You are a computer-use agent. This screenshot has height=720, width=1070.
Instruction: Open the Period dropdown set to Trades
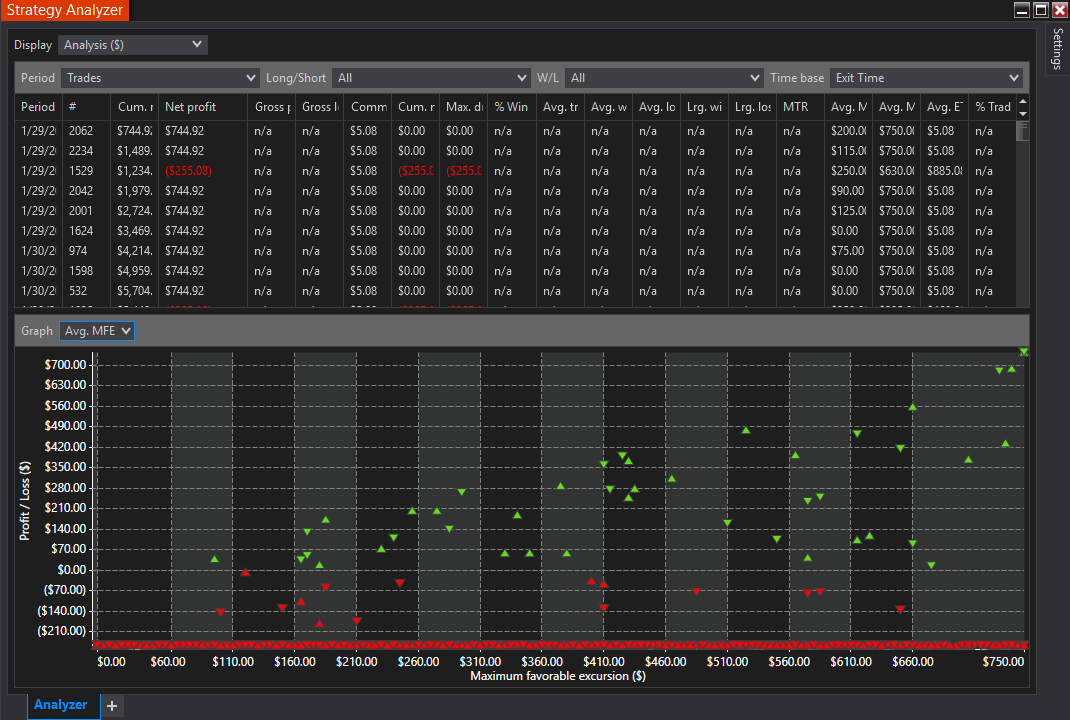click(160, 78)
